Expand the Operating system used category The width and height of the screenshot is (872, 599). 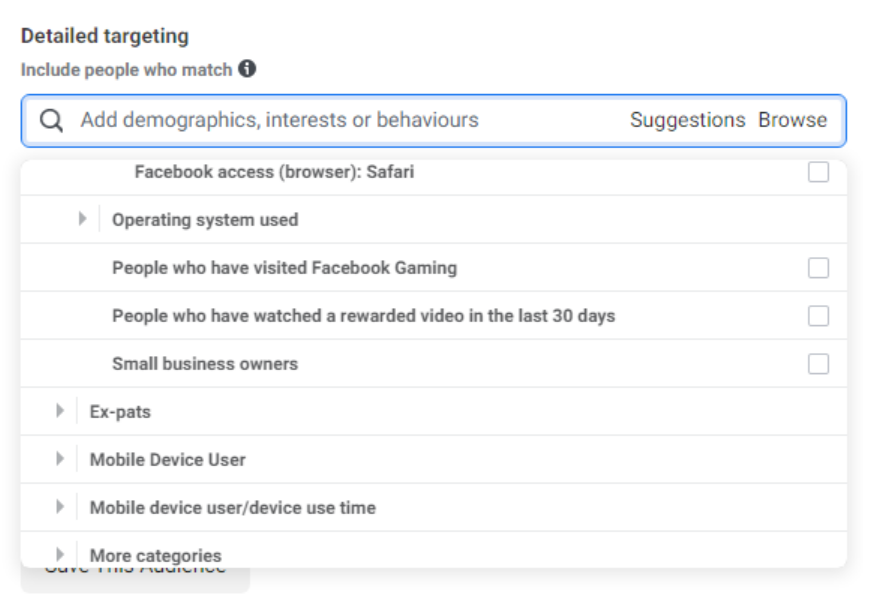pos(83,220)
